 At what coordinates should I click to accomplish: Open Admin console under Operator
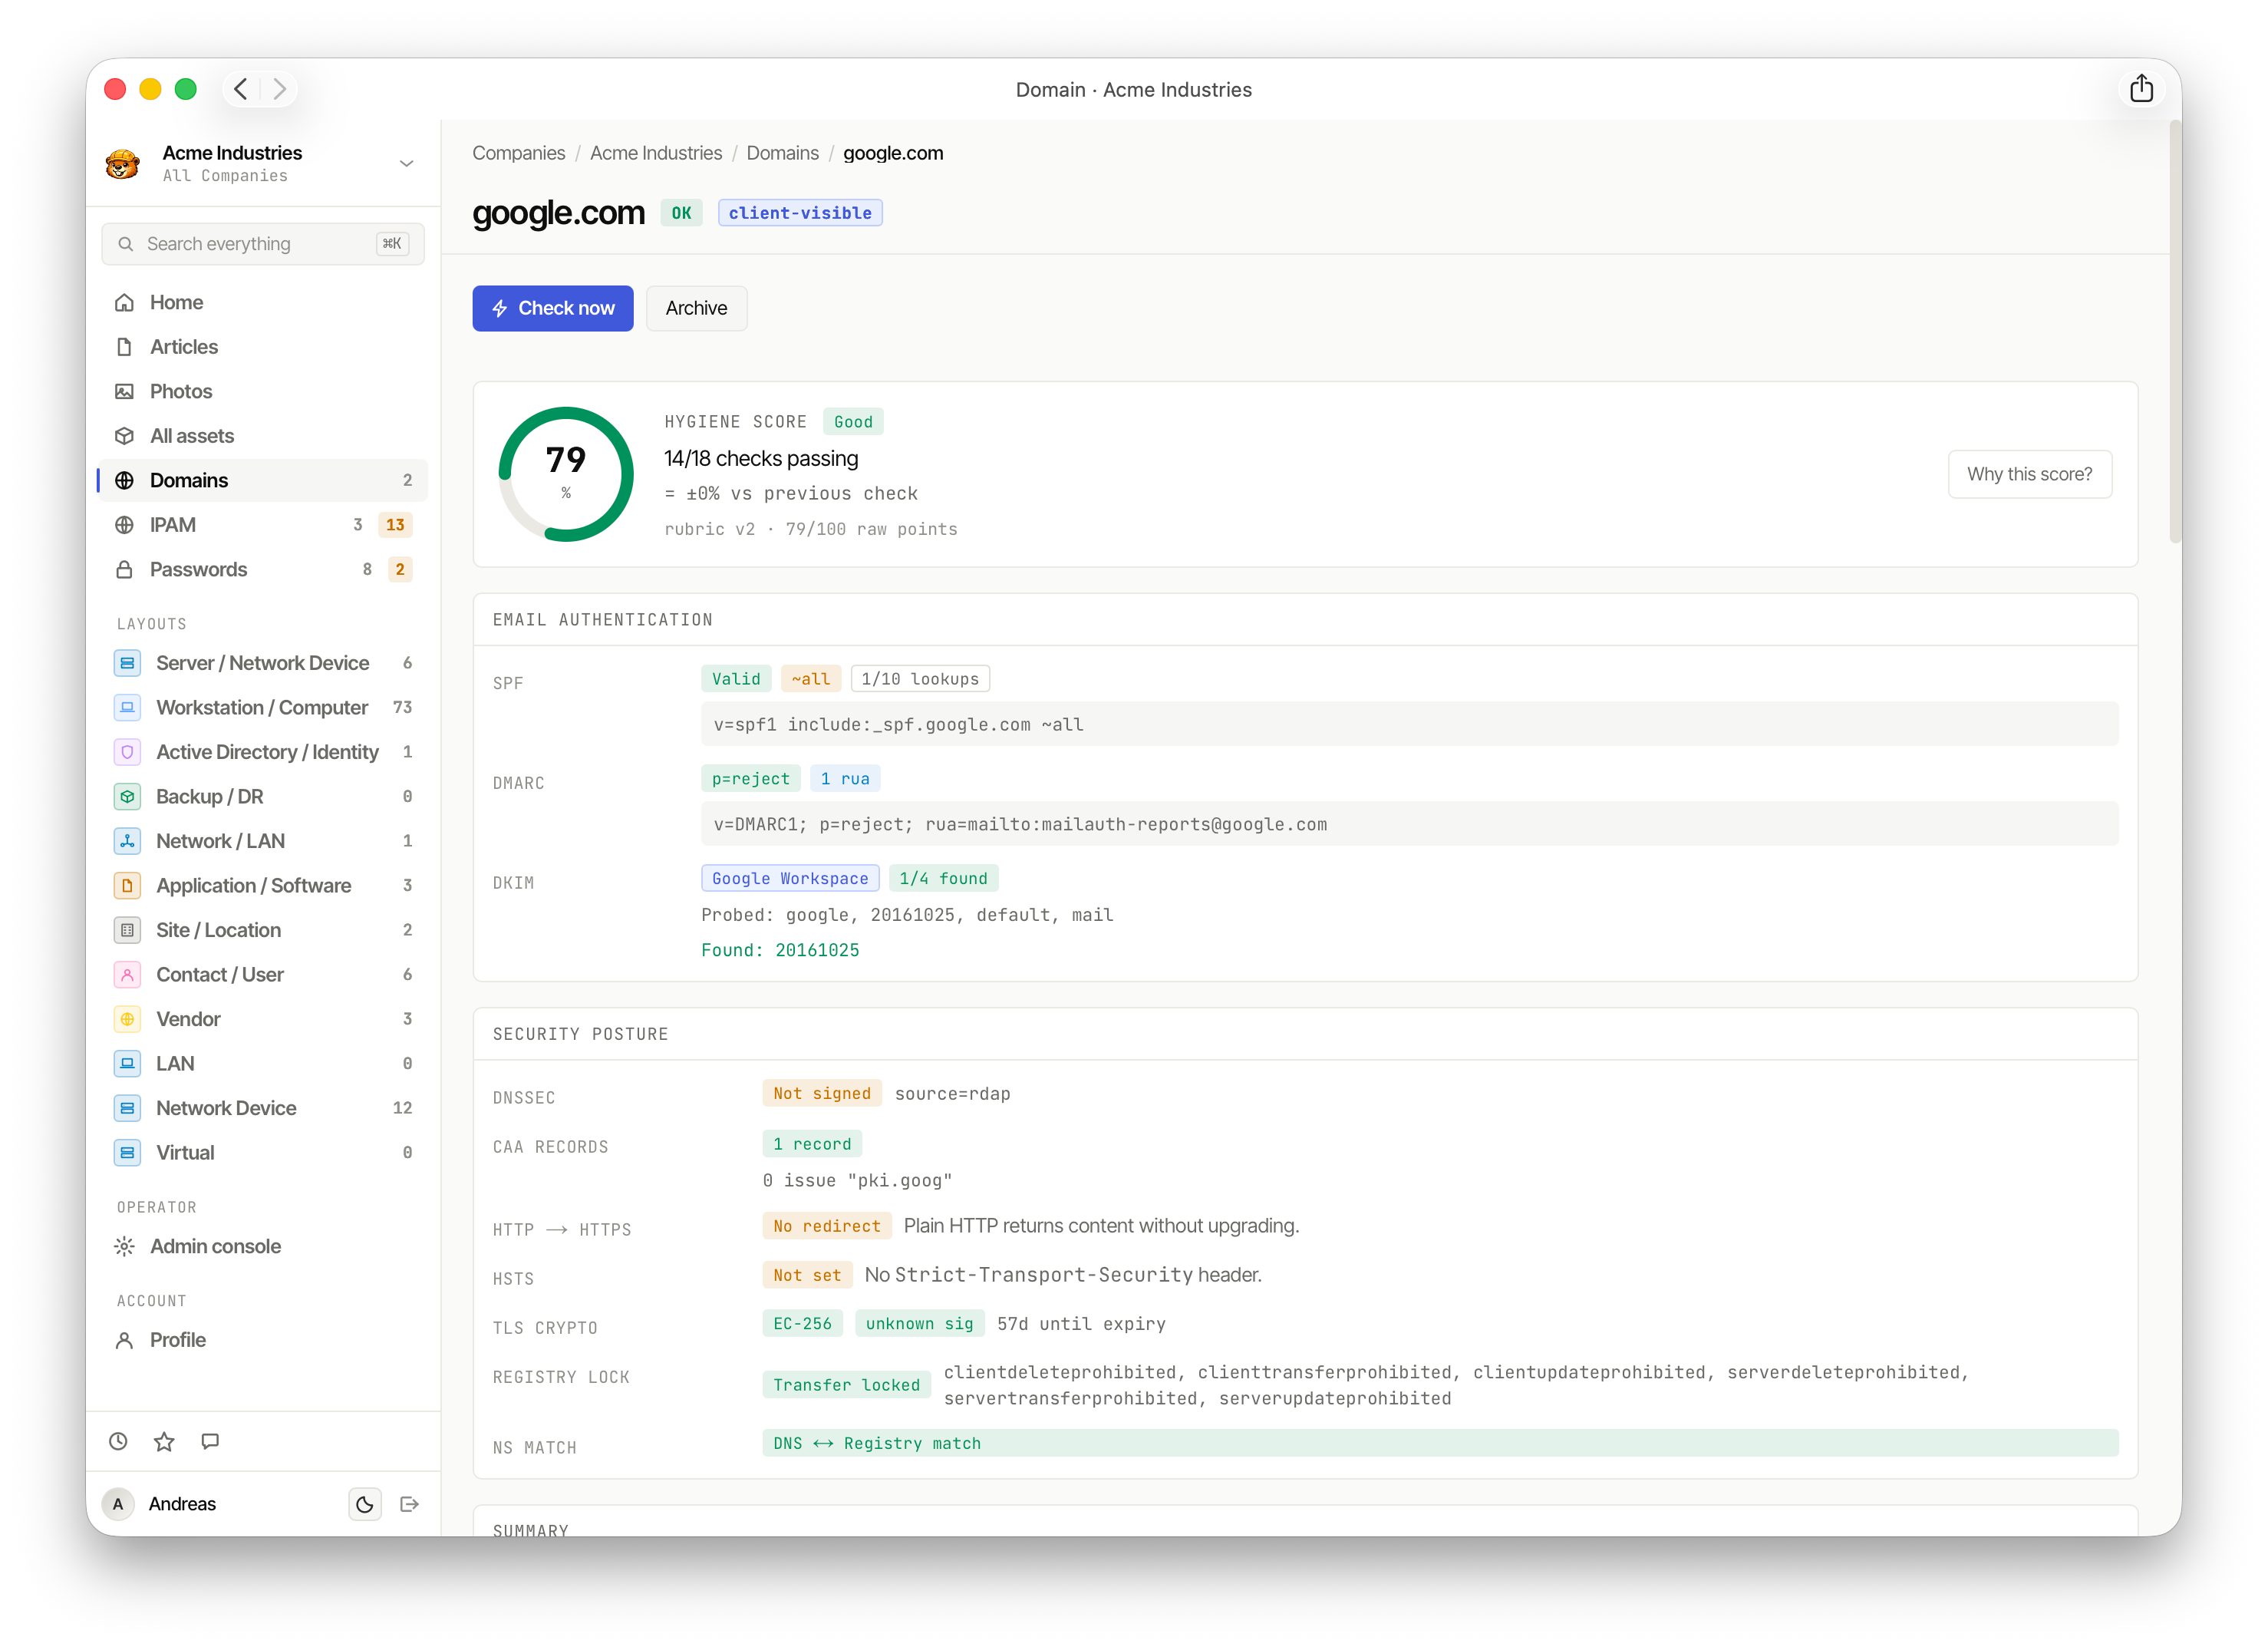(x=263, y=1246)
